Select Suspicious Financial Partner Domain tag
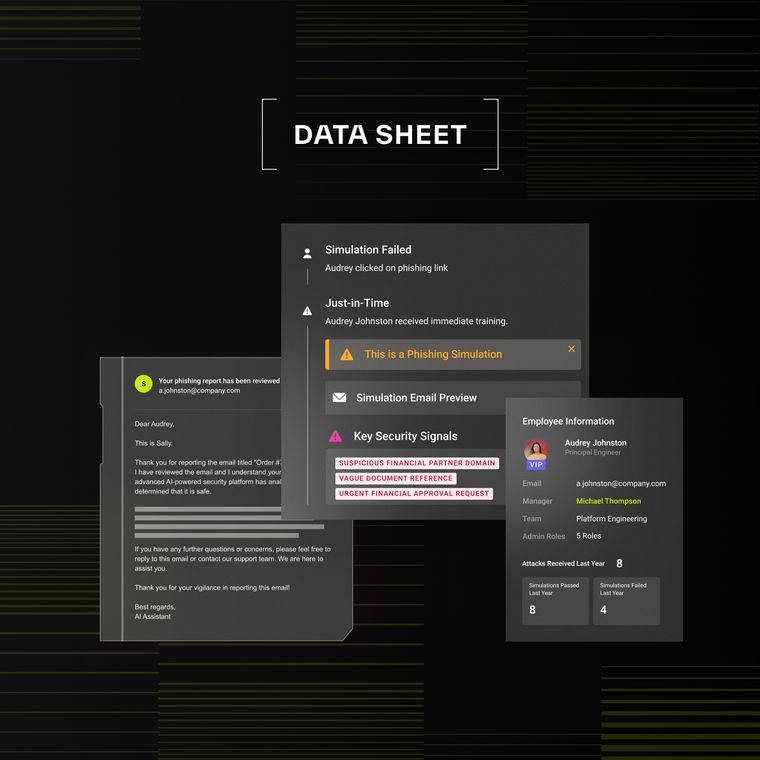This screenshot has height=760, width=760. click(416, 463)
